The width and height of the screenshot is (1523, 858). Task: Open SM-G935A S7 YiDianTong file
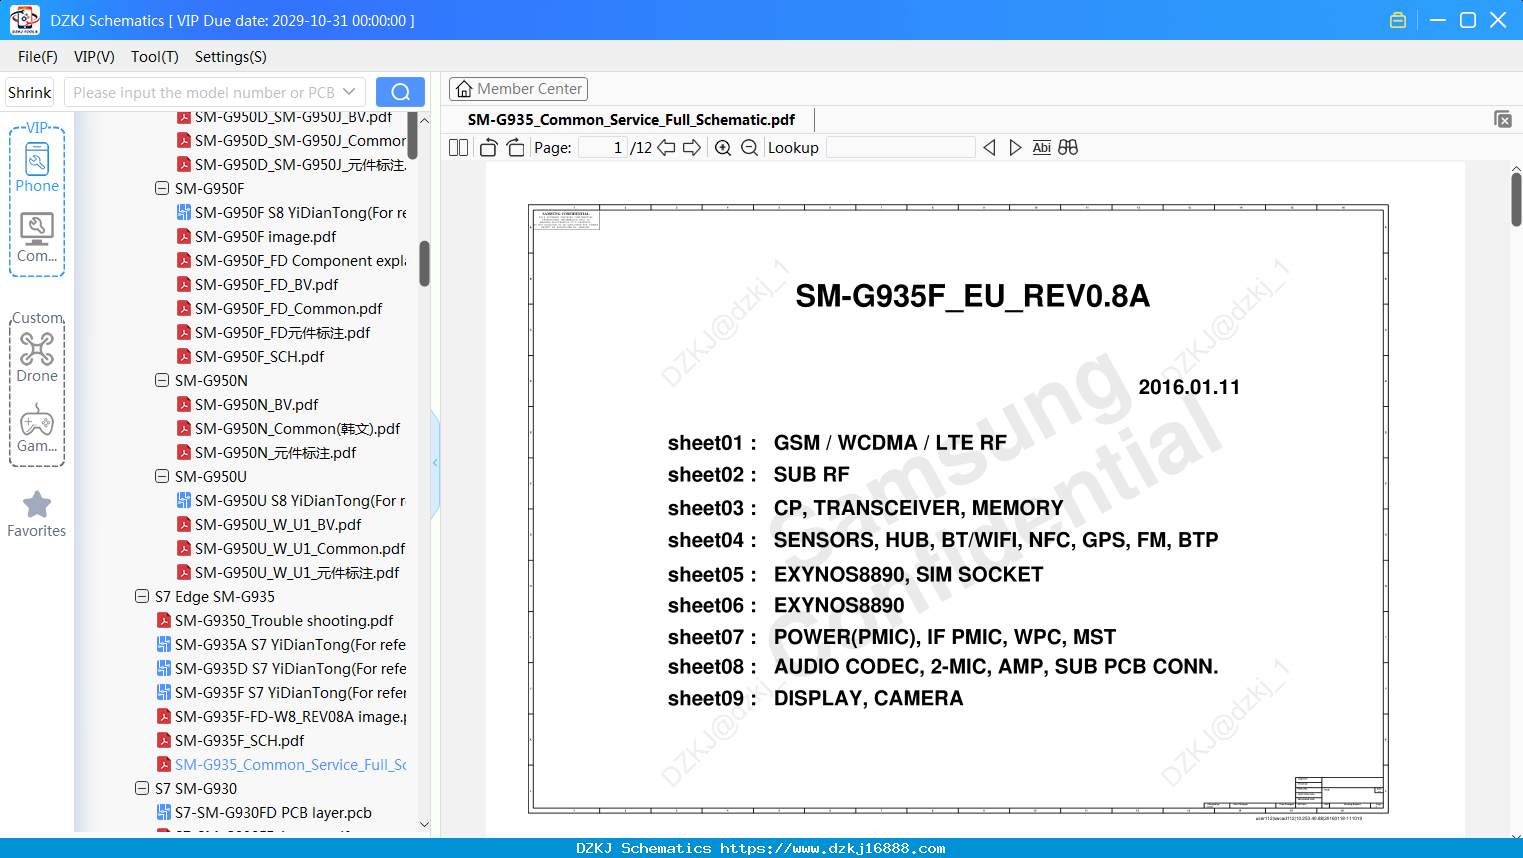pos(290,644)
